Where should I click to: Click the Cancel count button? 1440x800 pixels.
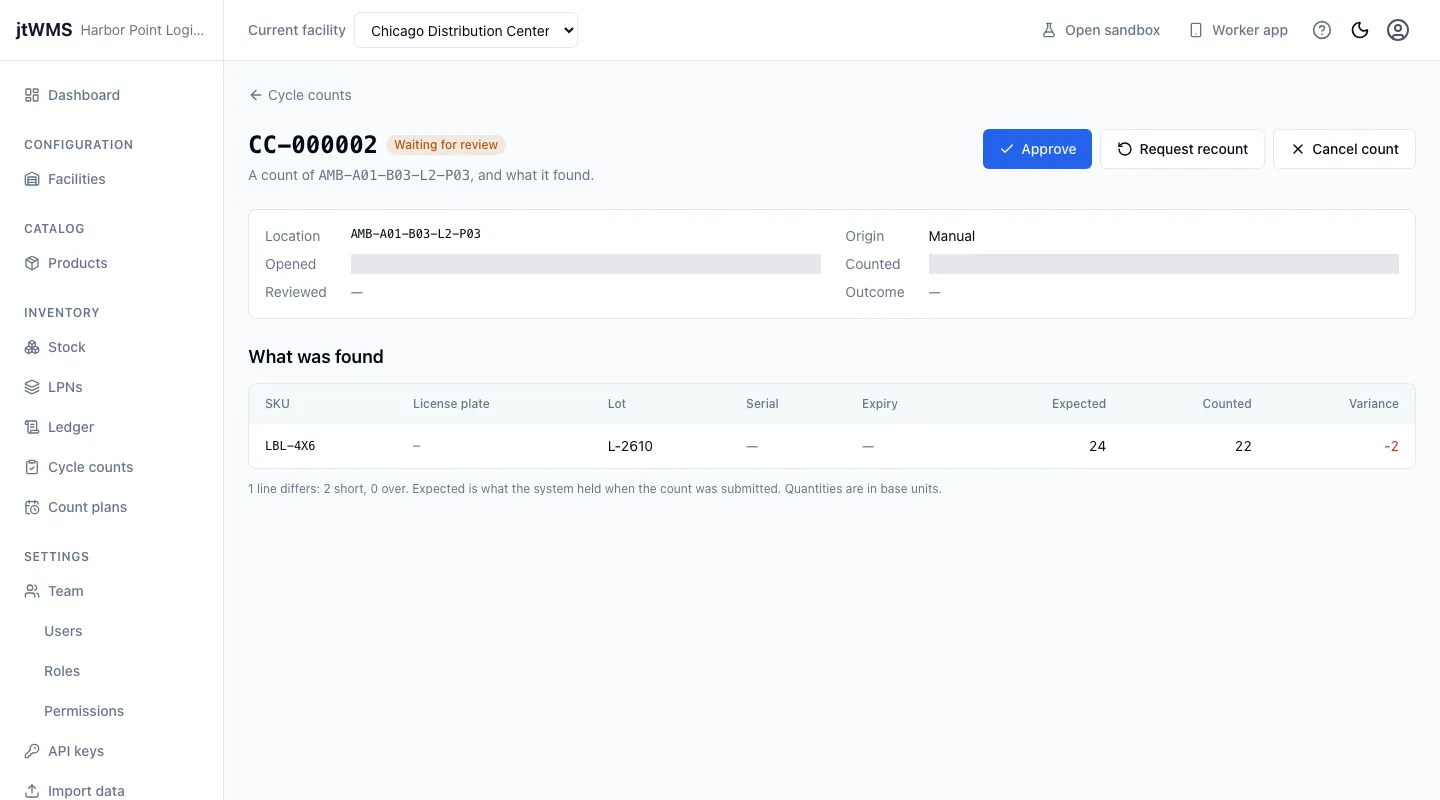click(x=1344, y=149)
